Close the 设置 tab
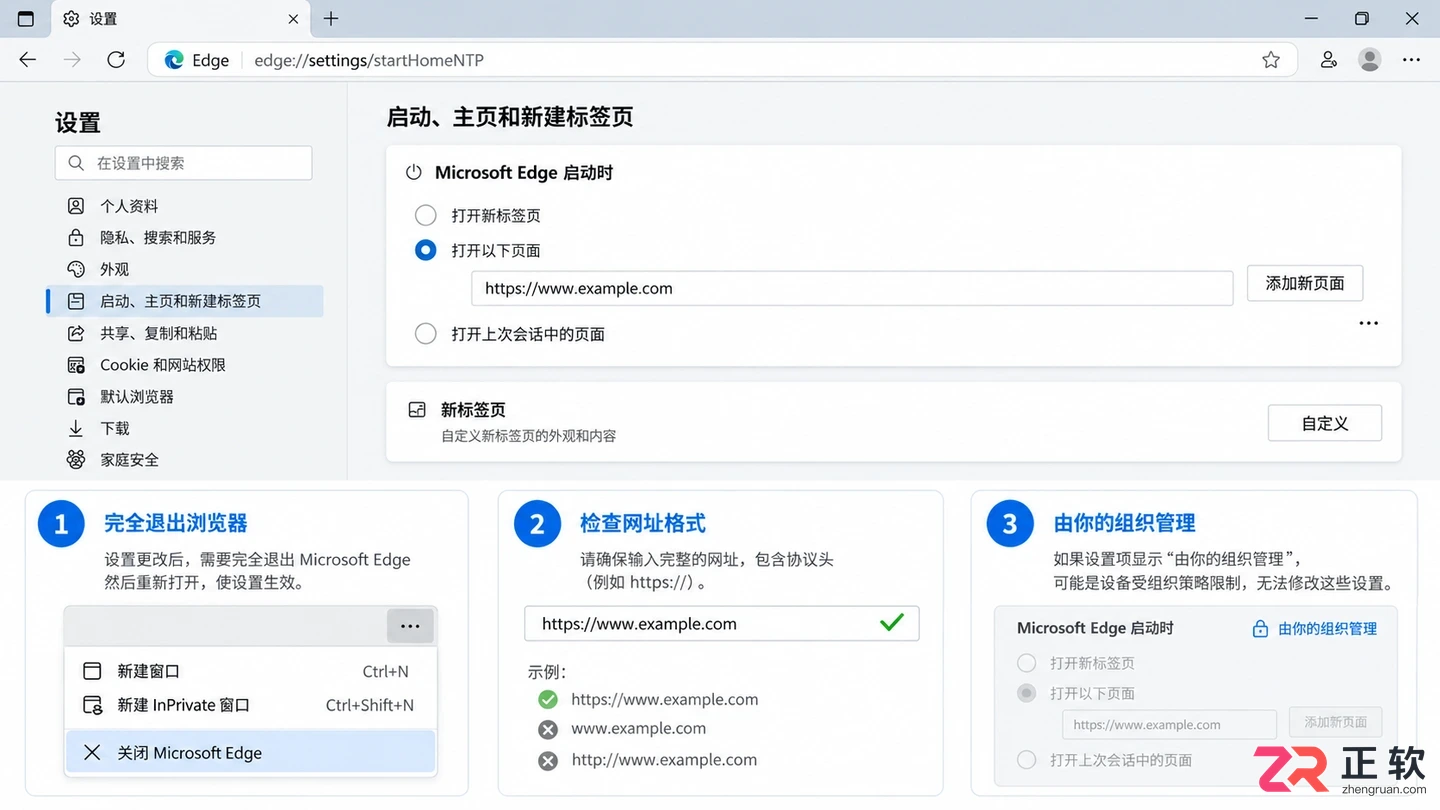The height and width of the screenshot is (810, 1440). pos(293,19)
